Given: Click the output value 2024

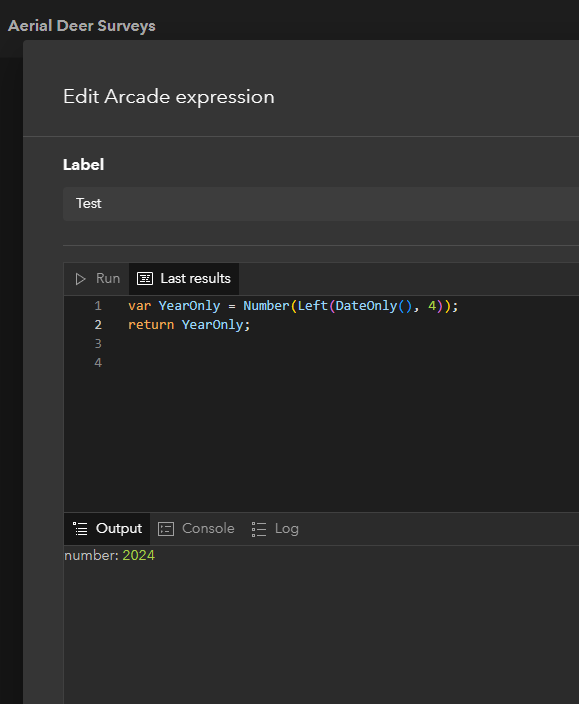Looking at the screenshot, I should 139,556.
